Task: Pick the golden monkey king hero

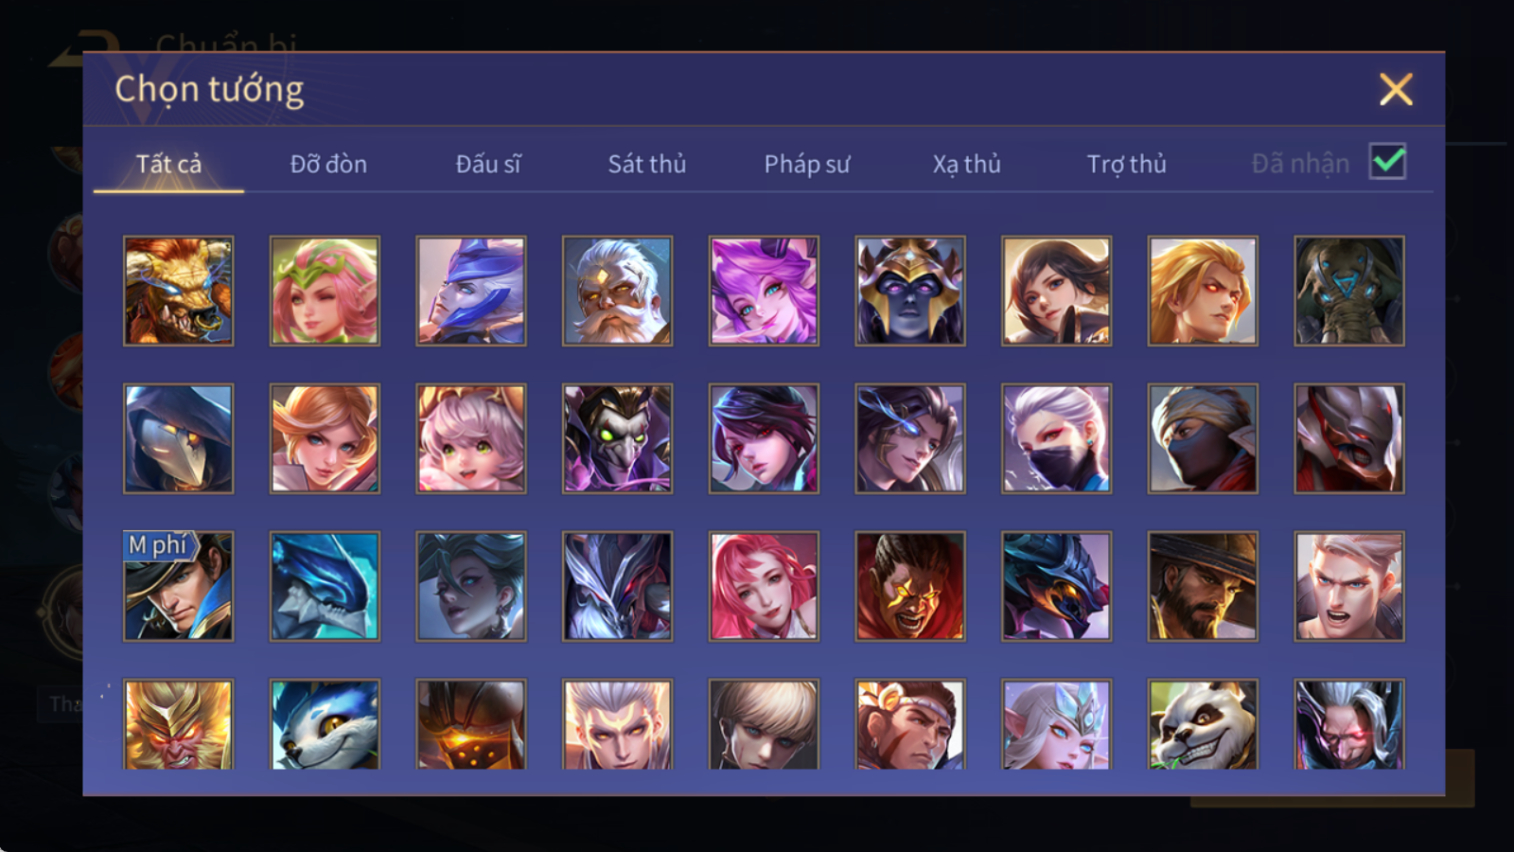Action: [x=178, y=725]
